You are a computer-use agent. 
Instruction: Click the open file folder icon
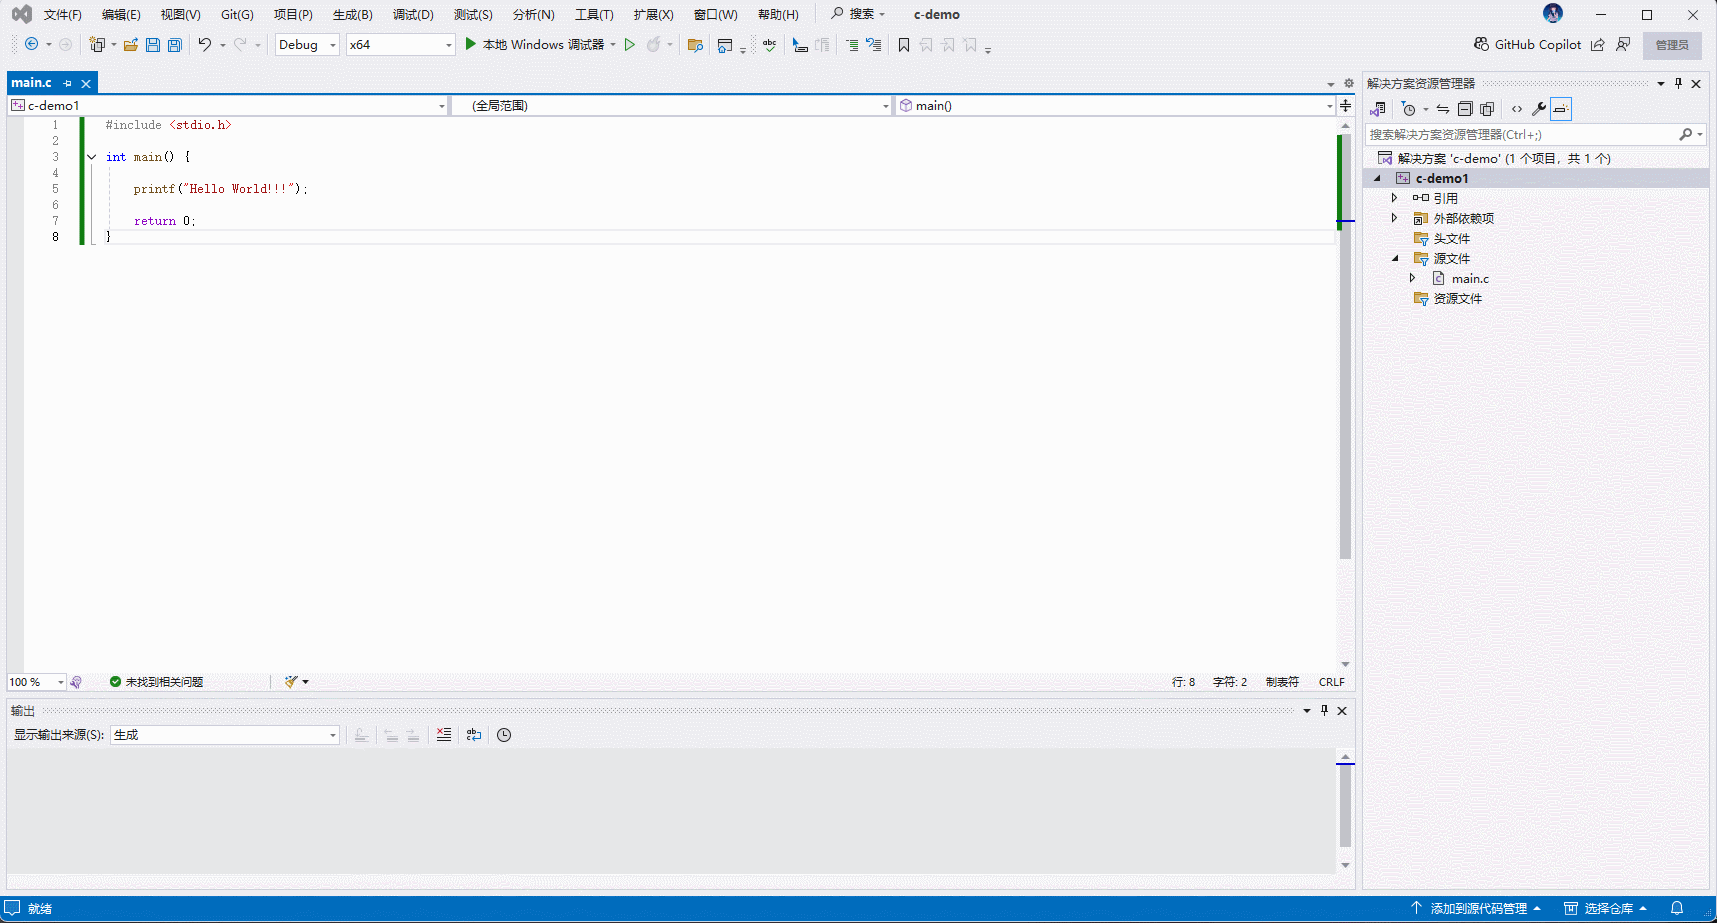[x=131, y=45]
